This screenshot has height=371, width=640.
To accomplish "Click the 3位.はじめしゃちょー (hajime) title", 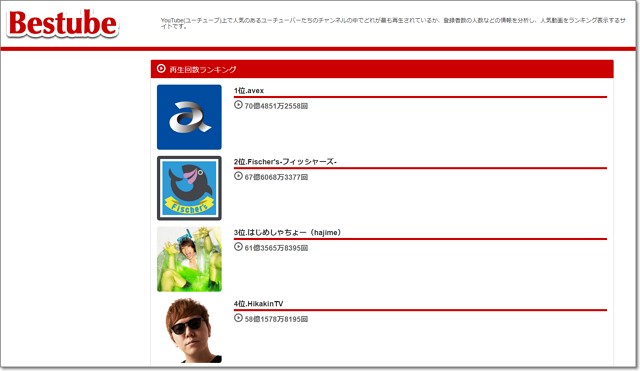I will pos(287,233).
